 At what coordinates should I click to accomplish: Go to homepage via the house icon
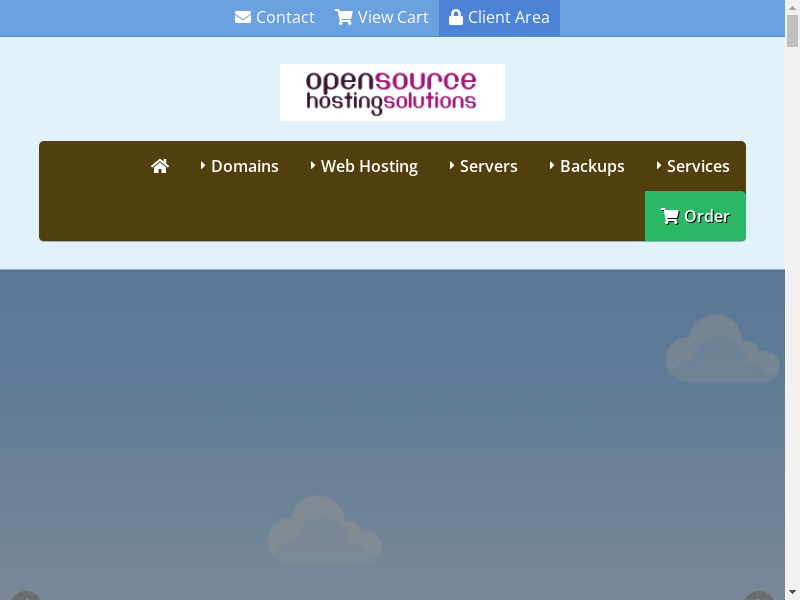point(160,166)
